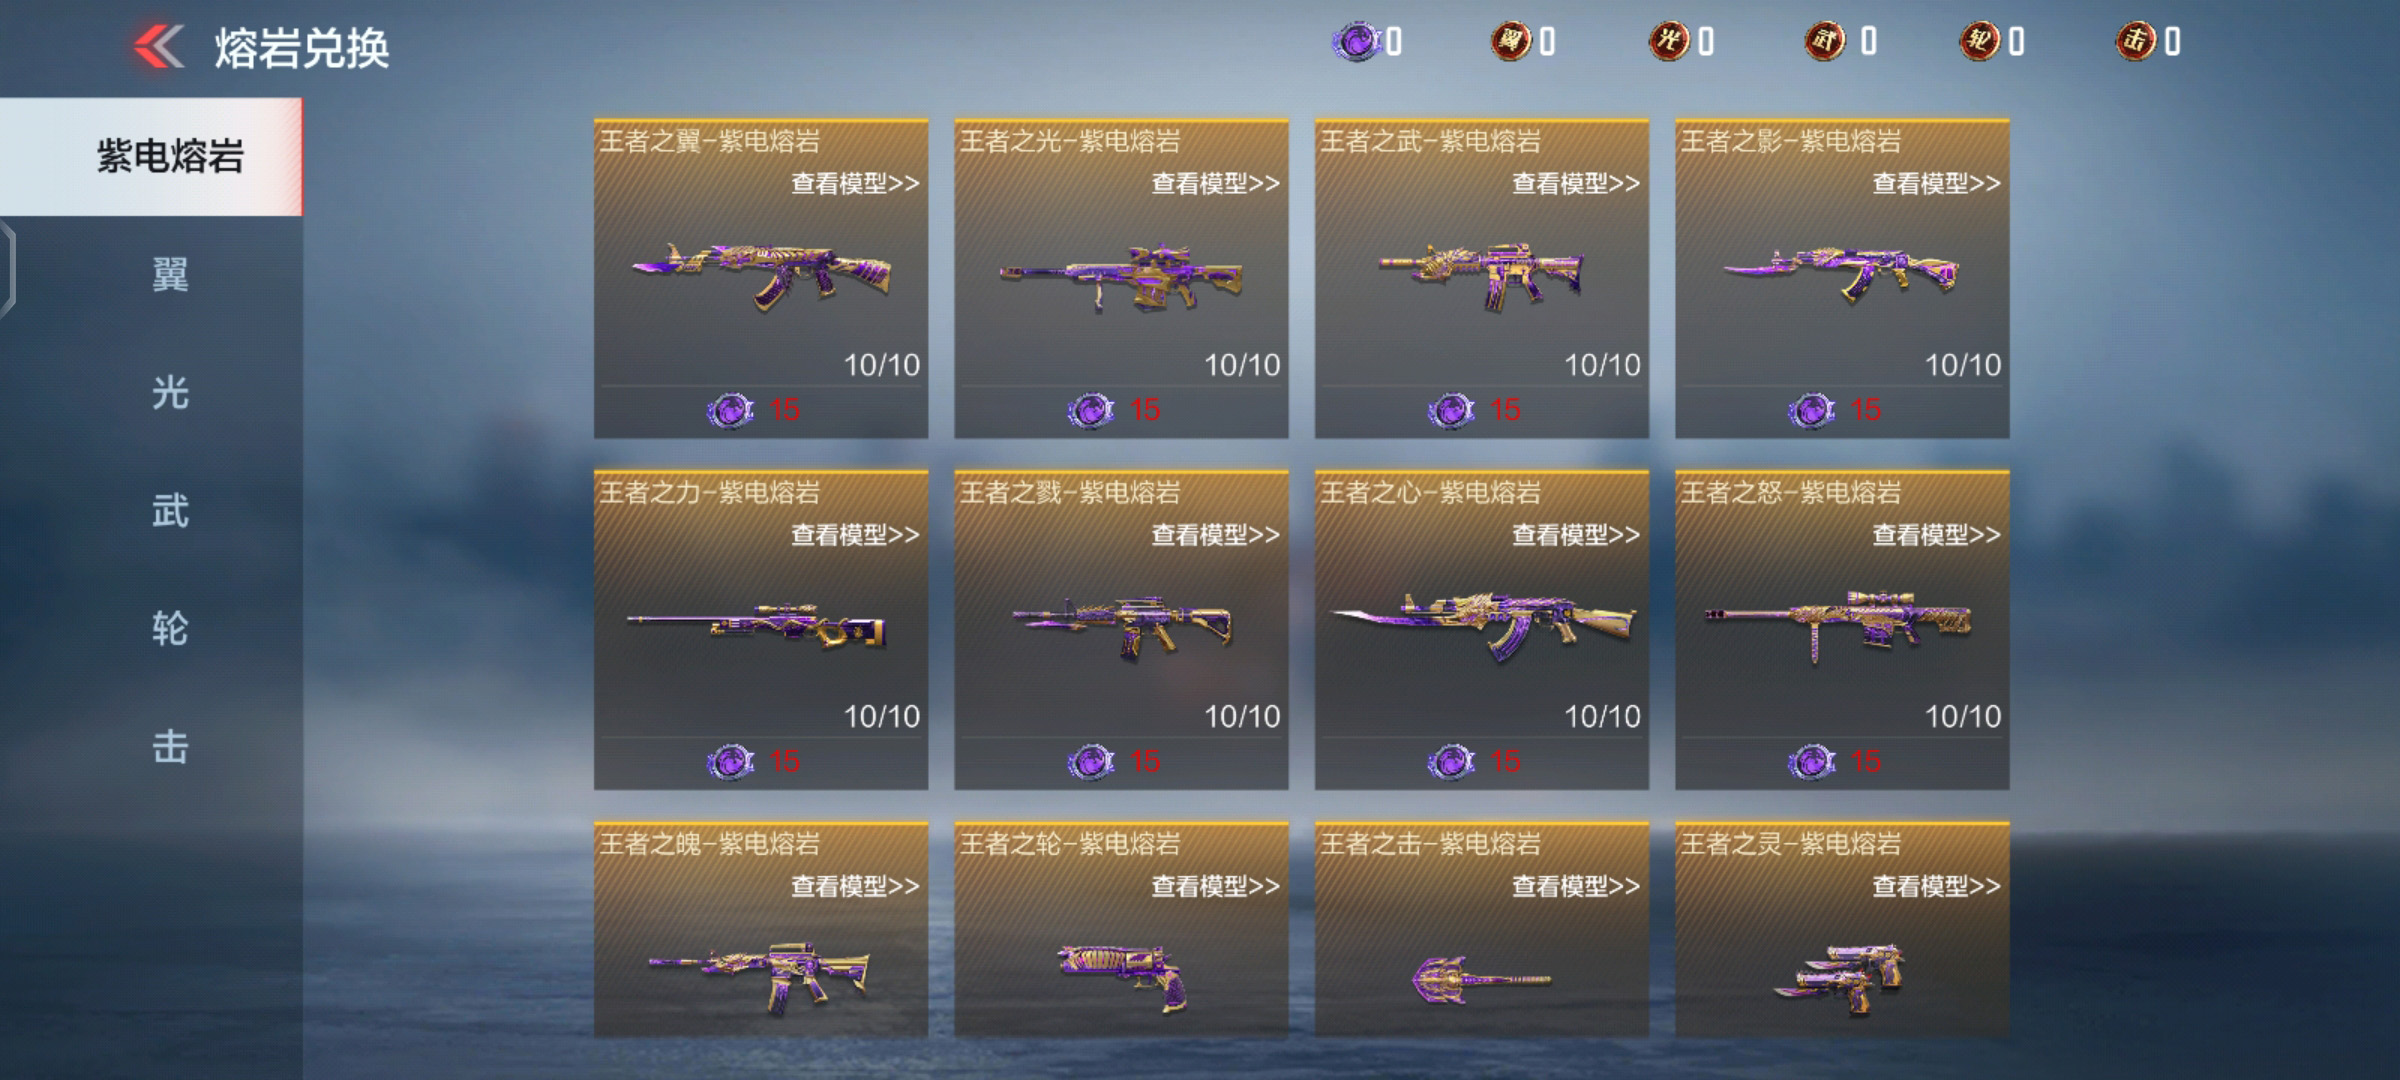Tap the 光 token icon in header
Image resolution: width=2400 pixels, height=1080 pixels.
click(x=1669, y=42)
